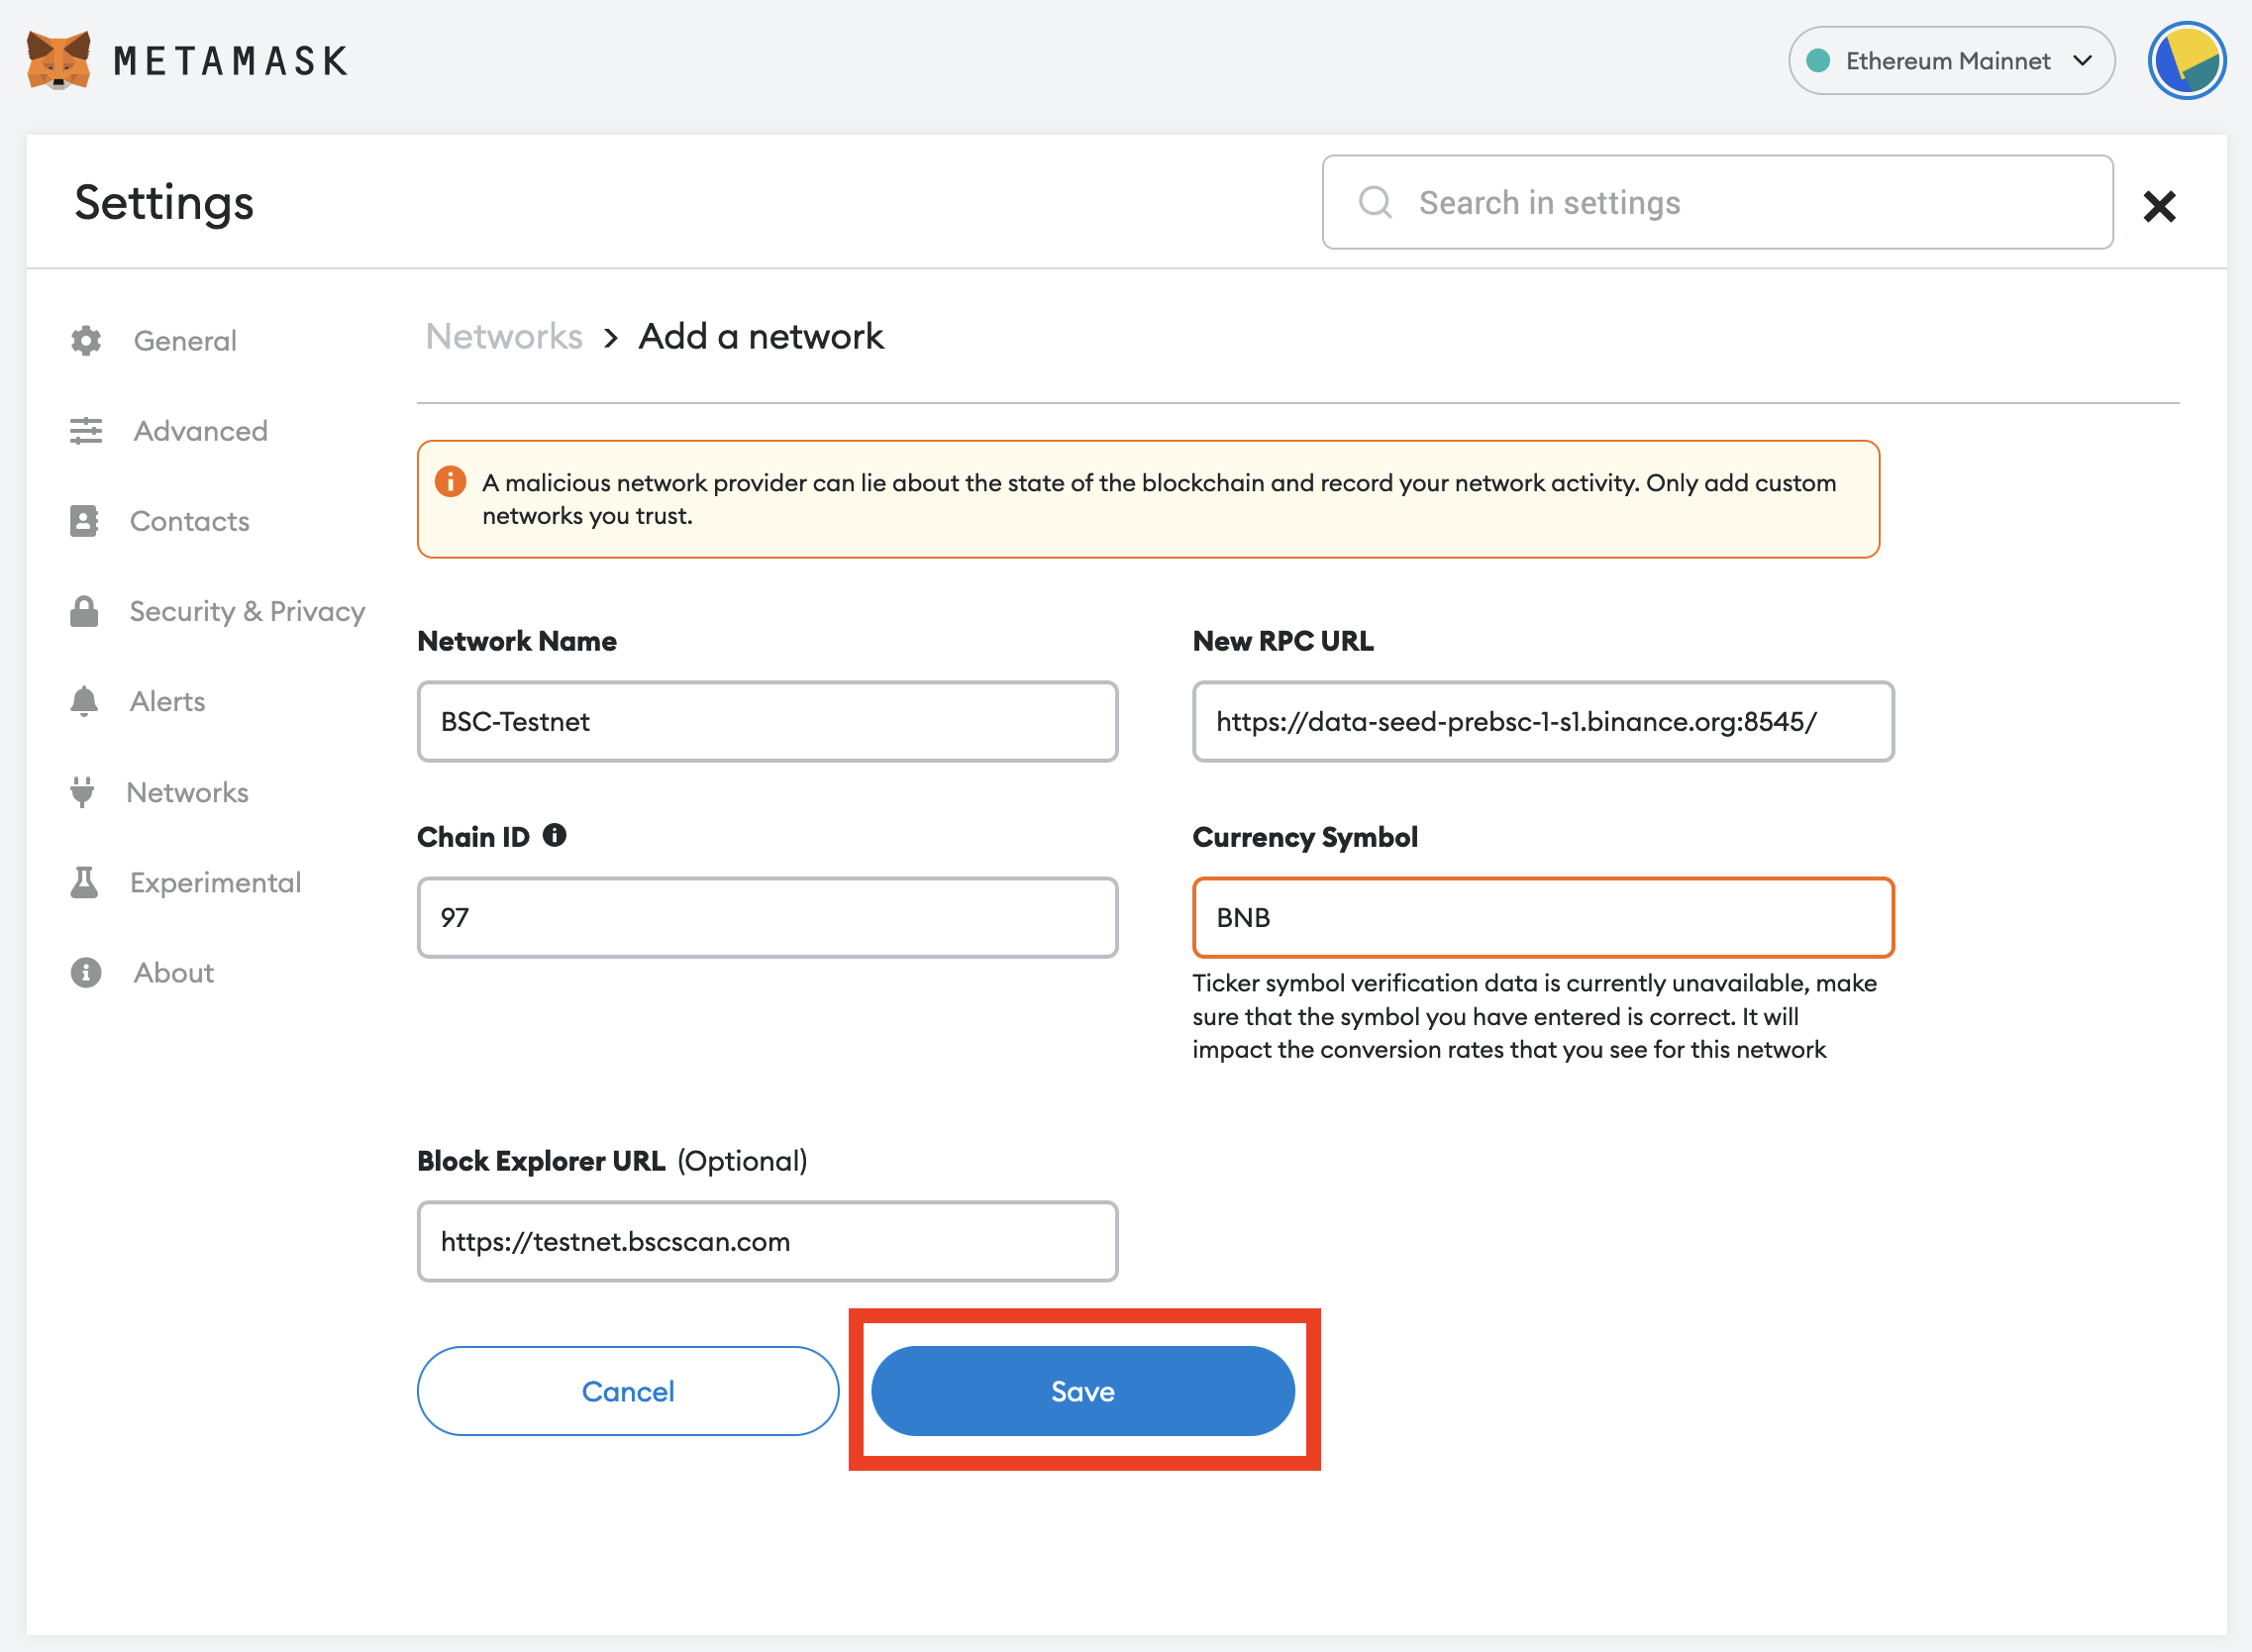Click the search magnifier icon
The height and width of the screenshot is (1652, 2252).
(x=1375, y=202)
